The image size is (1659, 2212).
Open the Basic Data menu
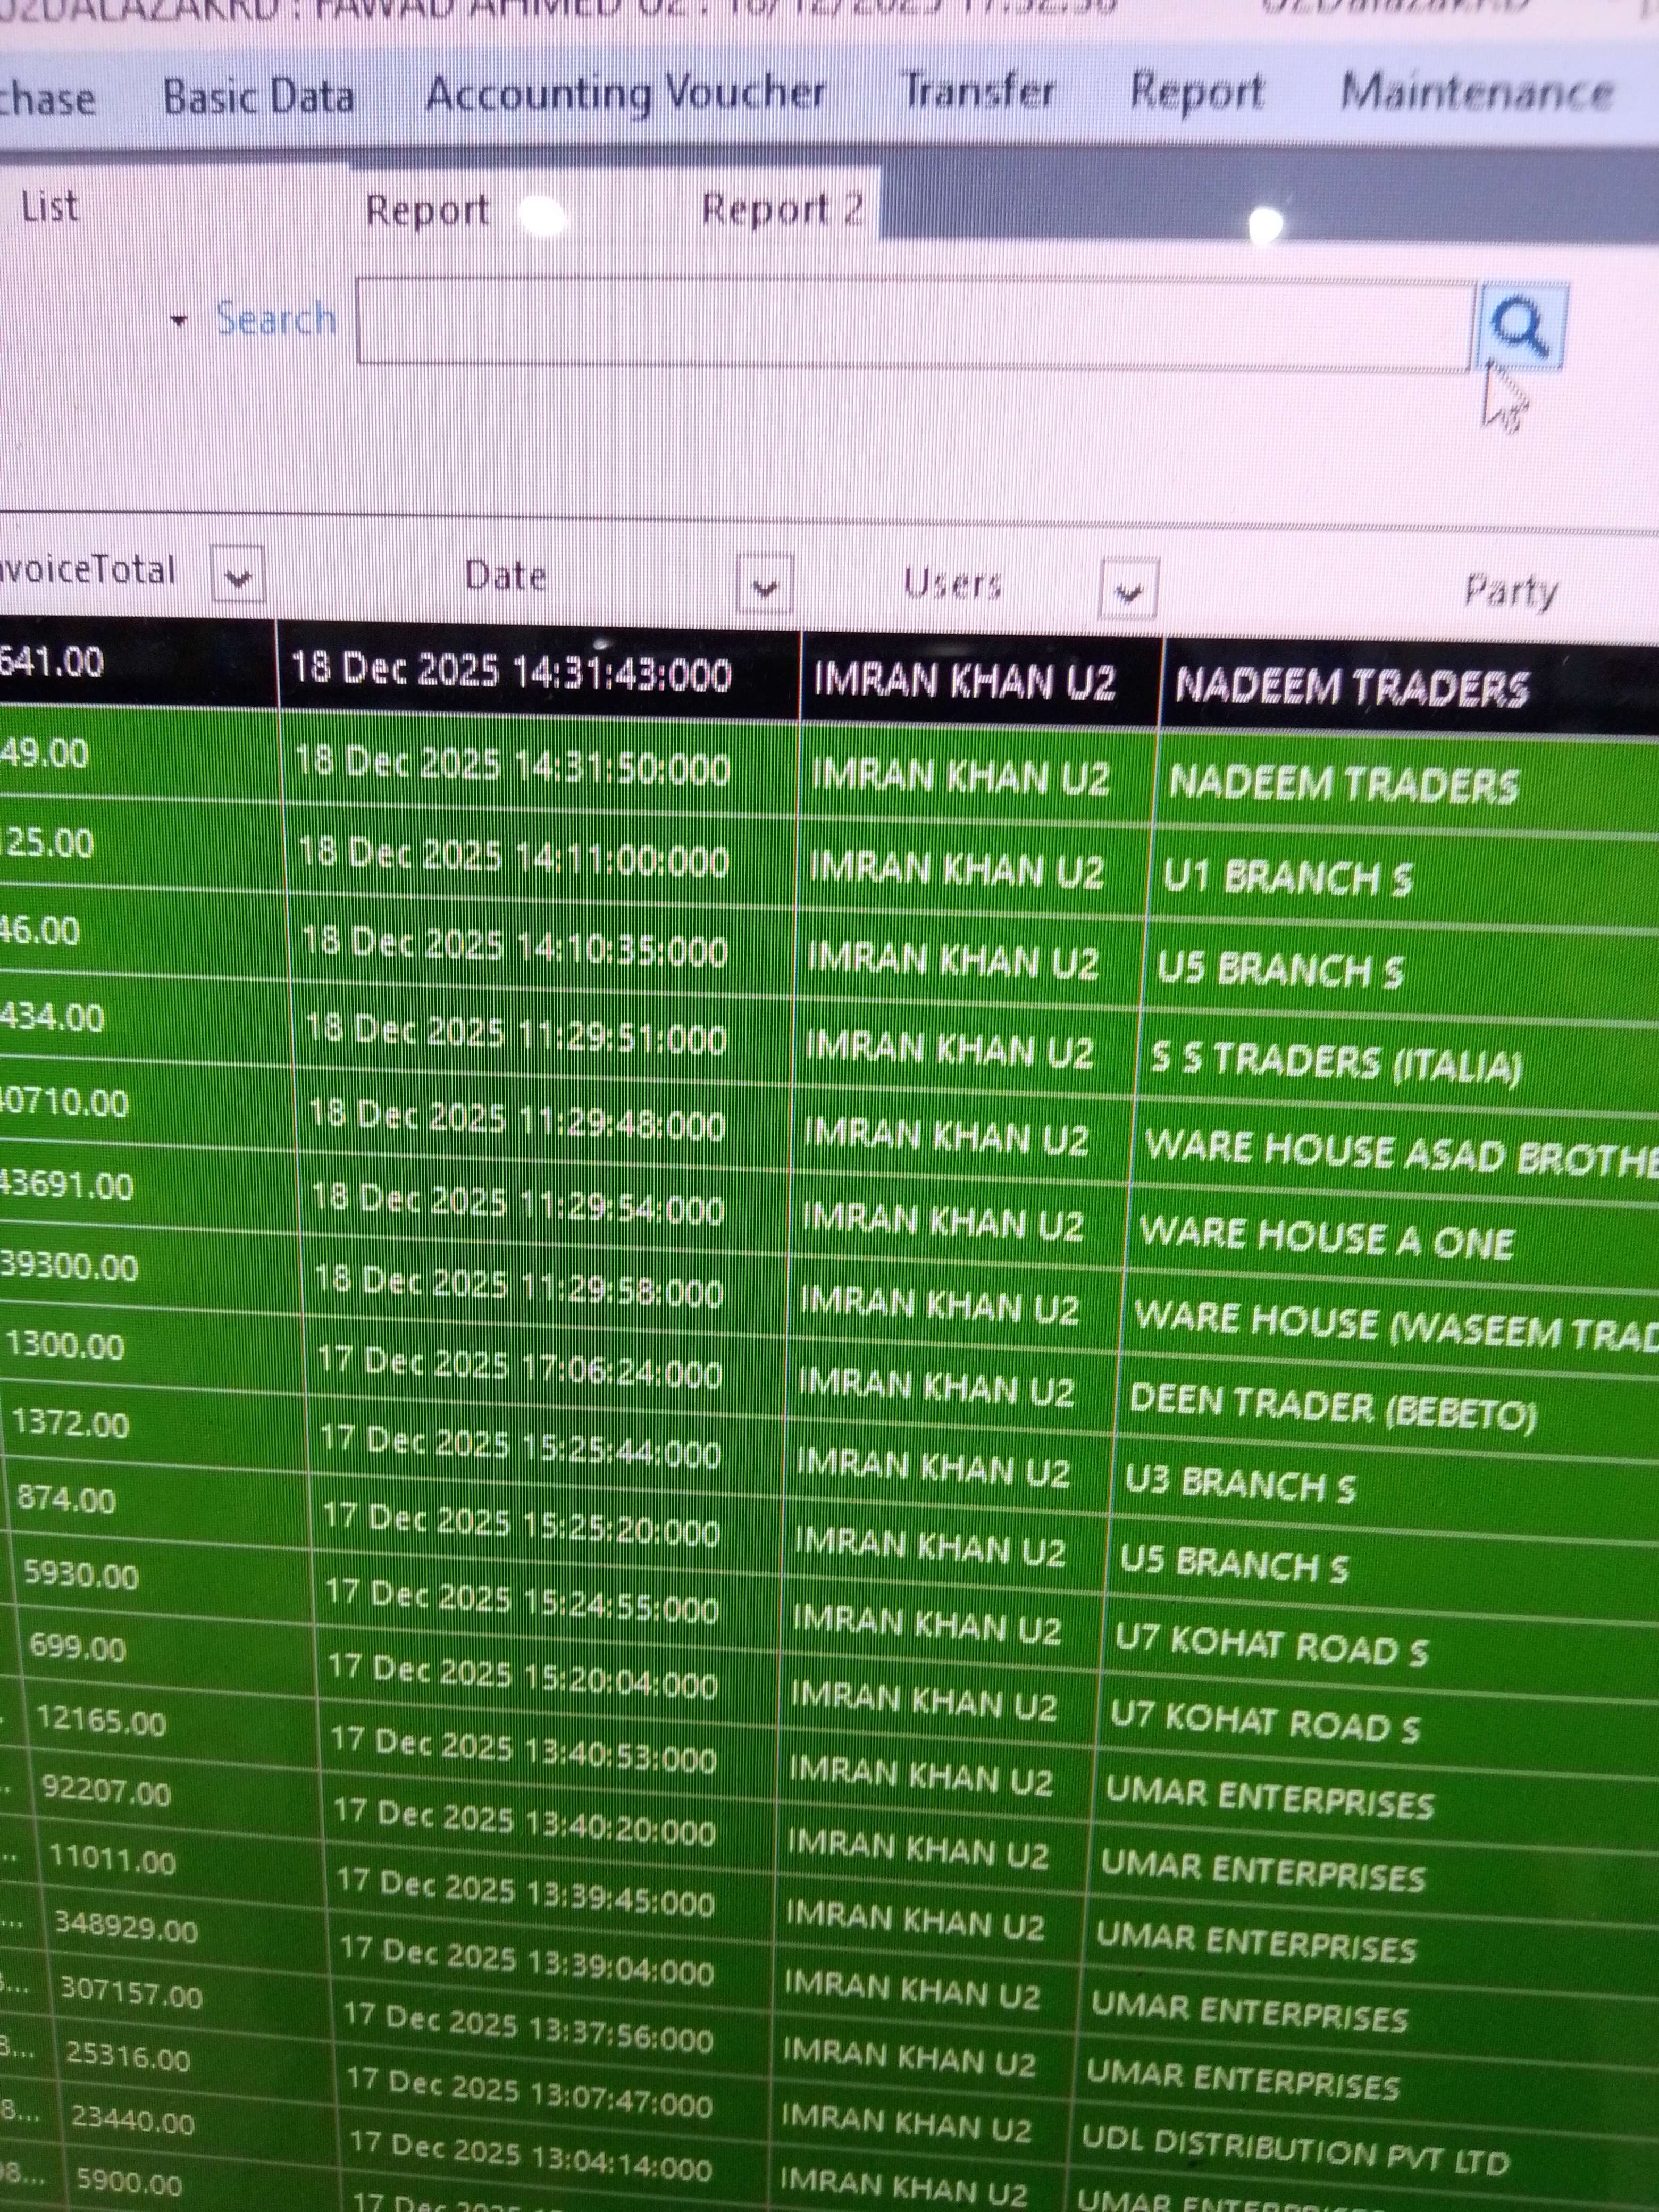click(258, 97)
